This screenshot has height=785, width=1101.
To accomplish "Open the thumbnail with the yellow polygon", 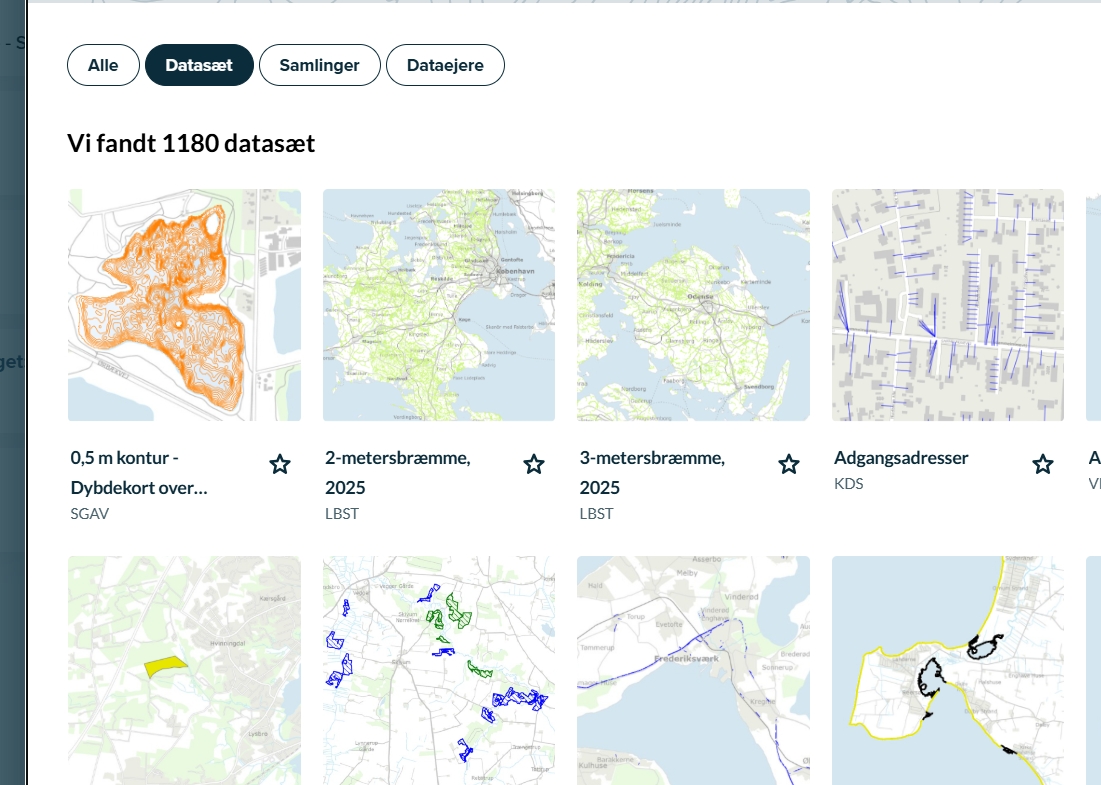I will pos(184,670).
